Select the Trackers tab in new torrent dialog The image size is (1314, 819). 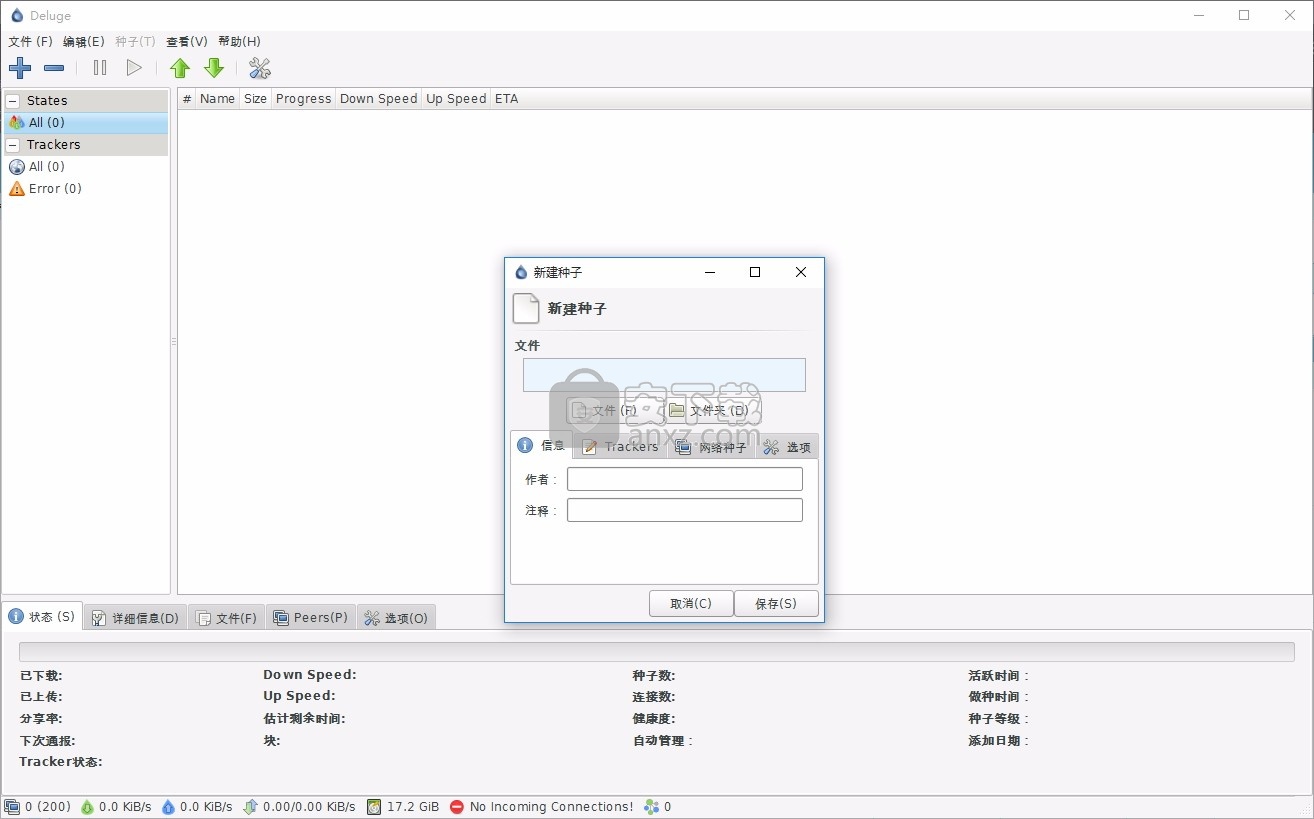(x=620, y=447)
